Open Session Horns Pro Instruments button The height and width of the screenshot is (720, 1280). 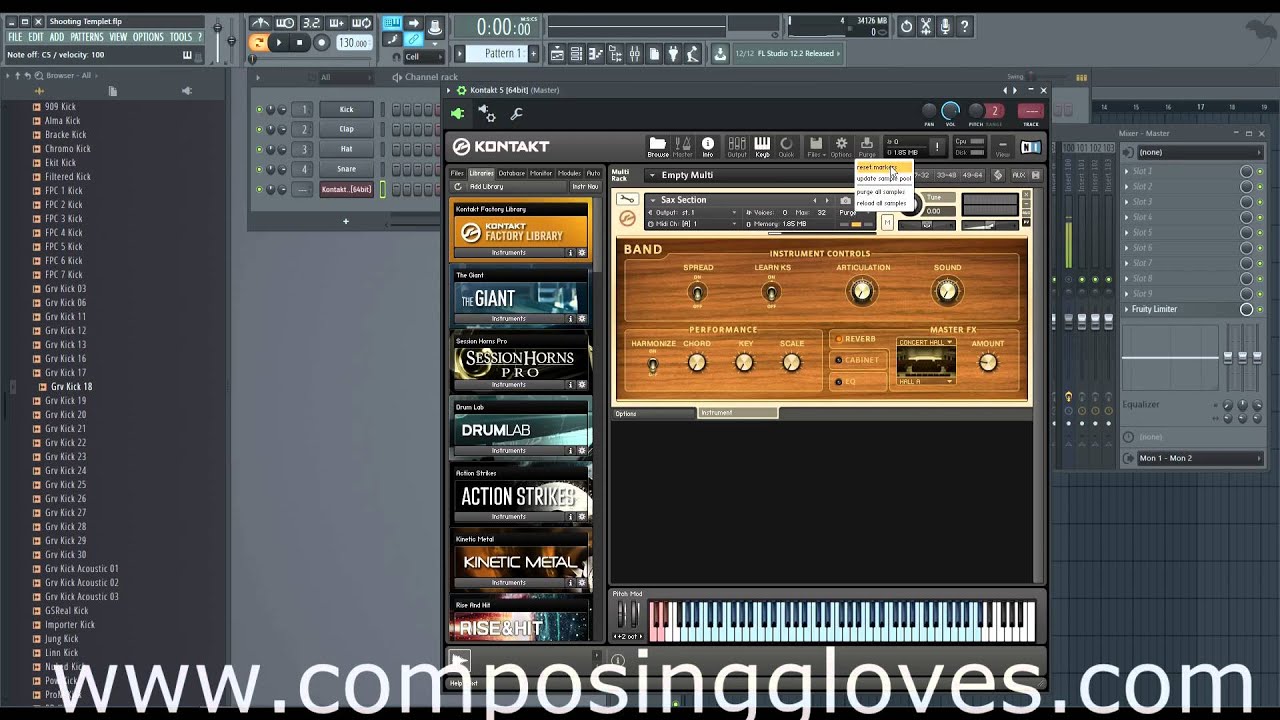(508, 385)
